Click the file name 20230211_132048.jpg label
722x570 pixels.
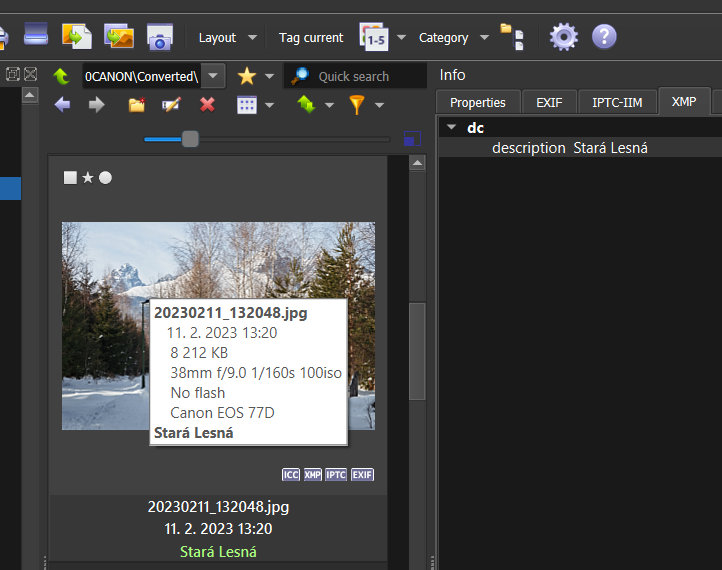pos(218,507)
